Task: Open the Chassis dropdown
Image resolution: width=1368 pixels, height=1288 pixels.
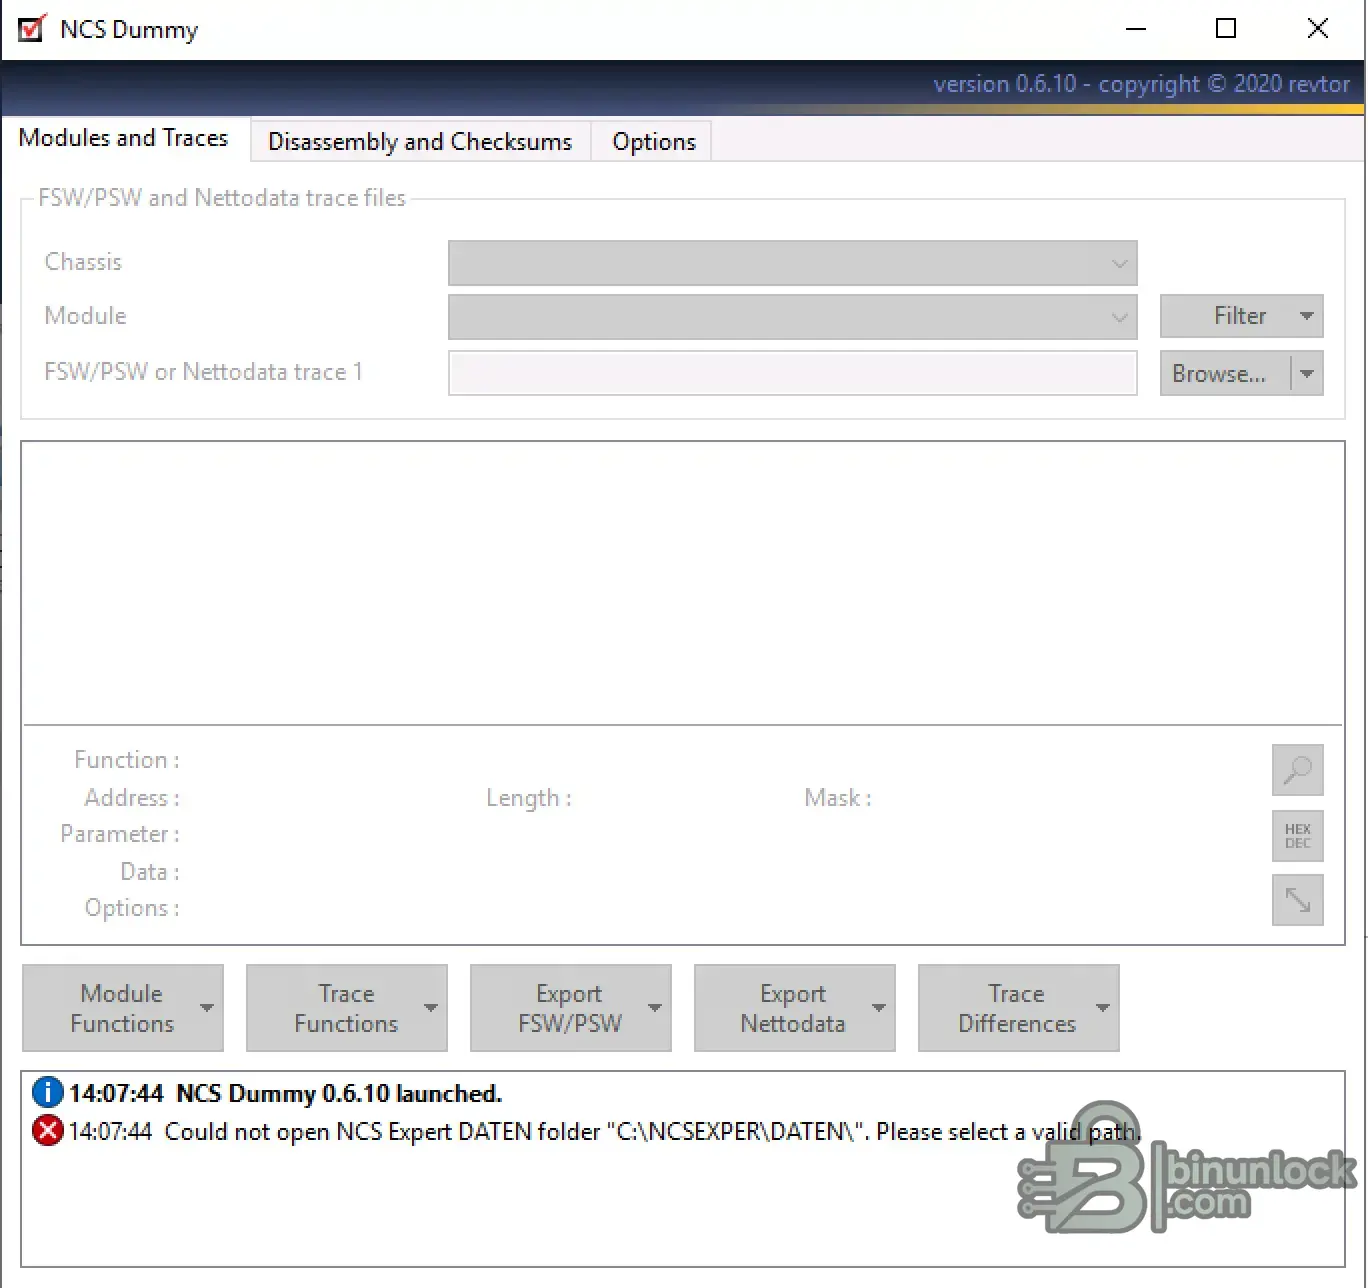Action: [x=792, y=263]
